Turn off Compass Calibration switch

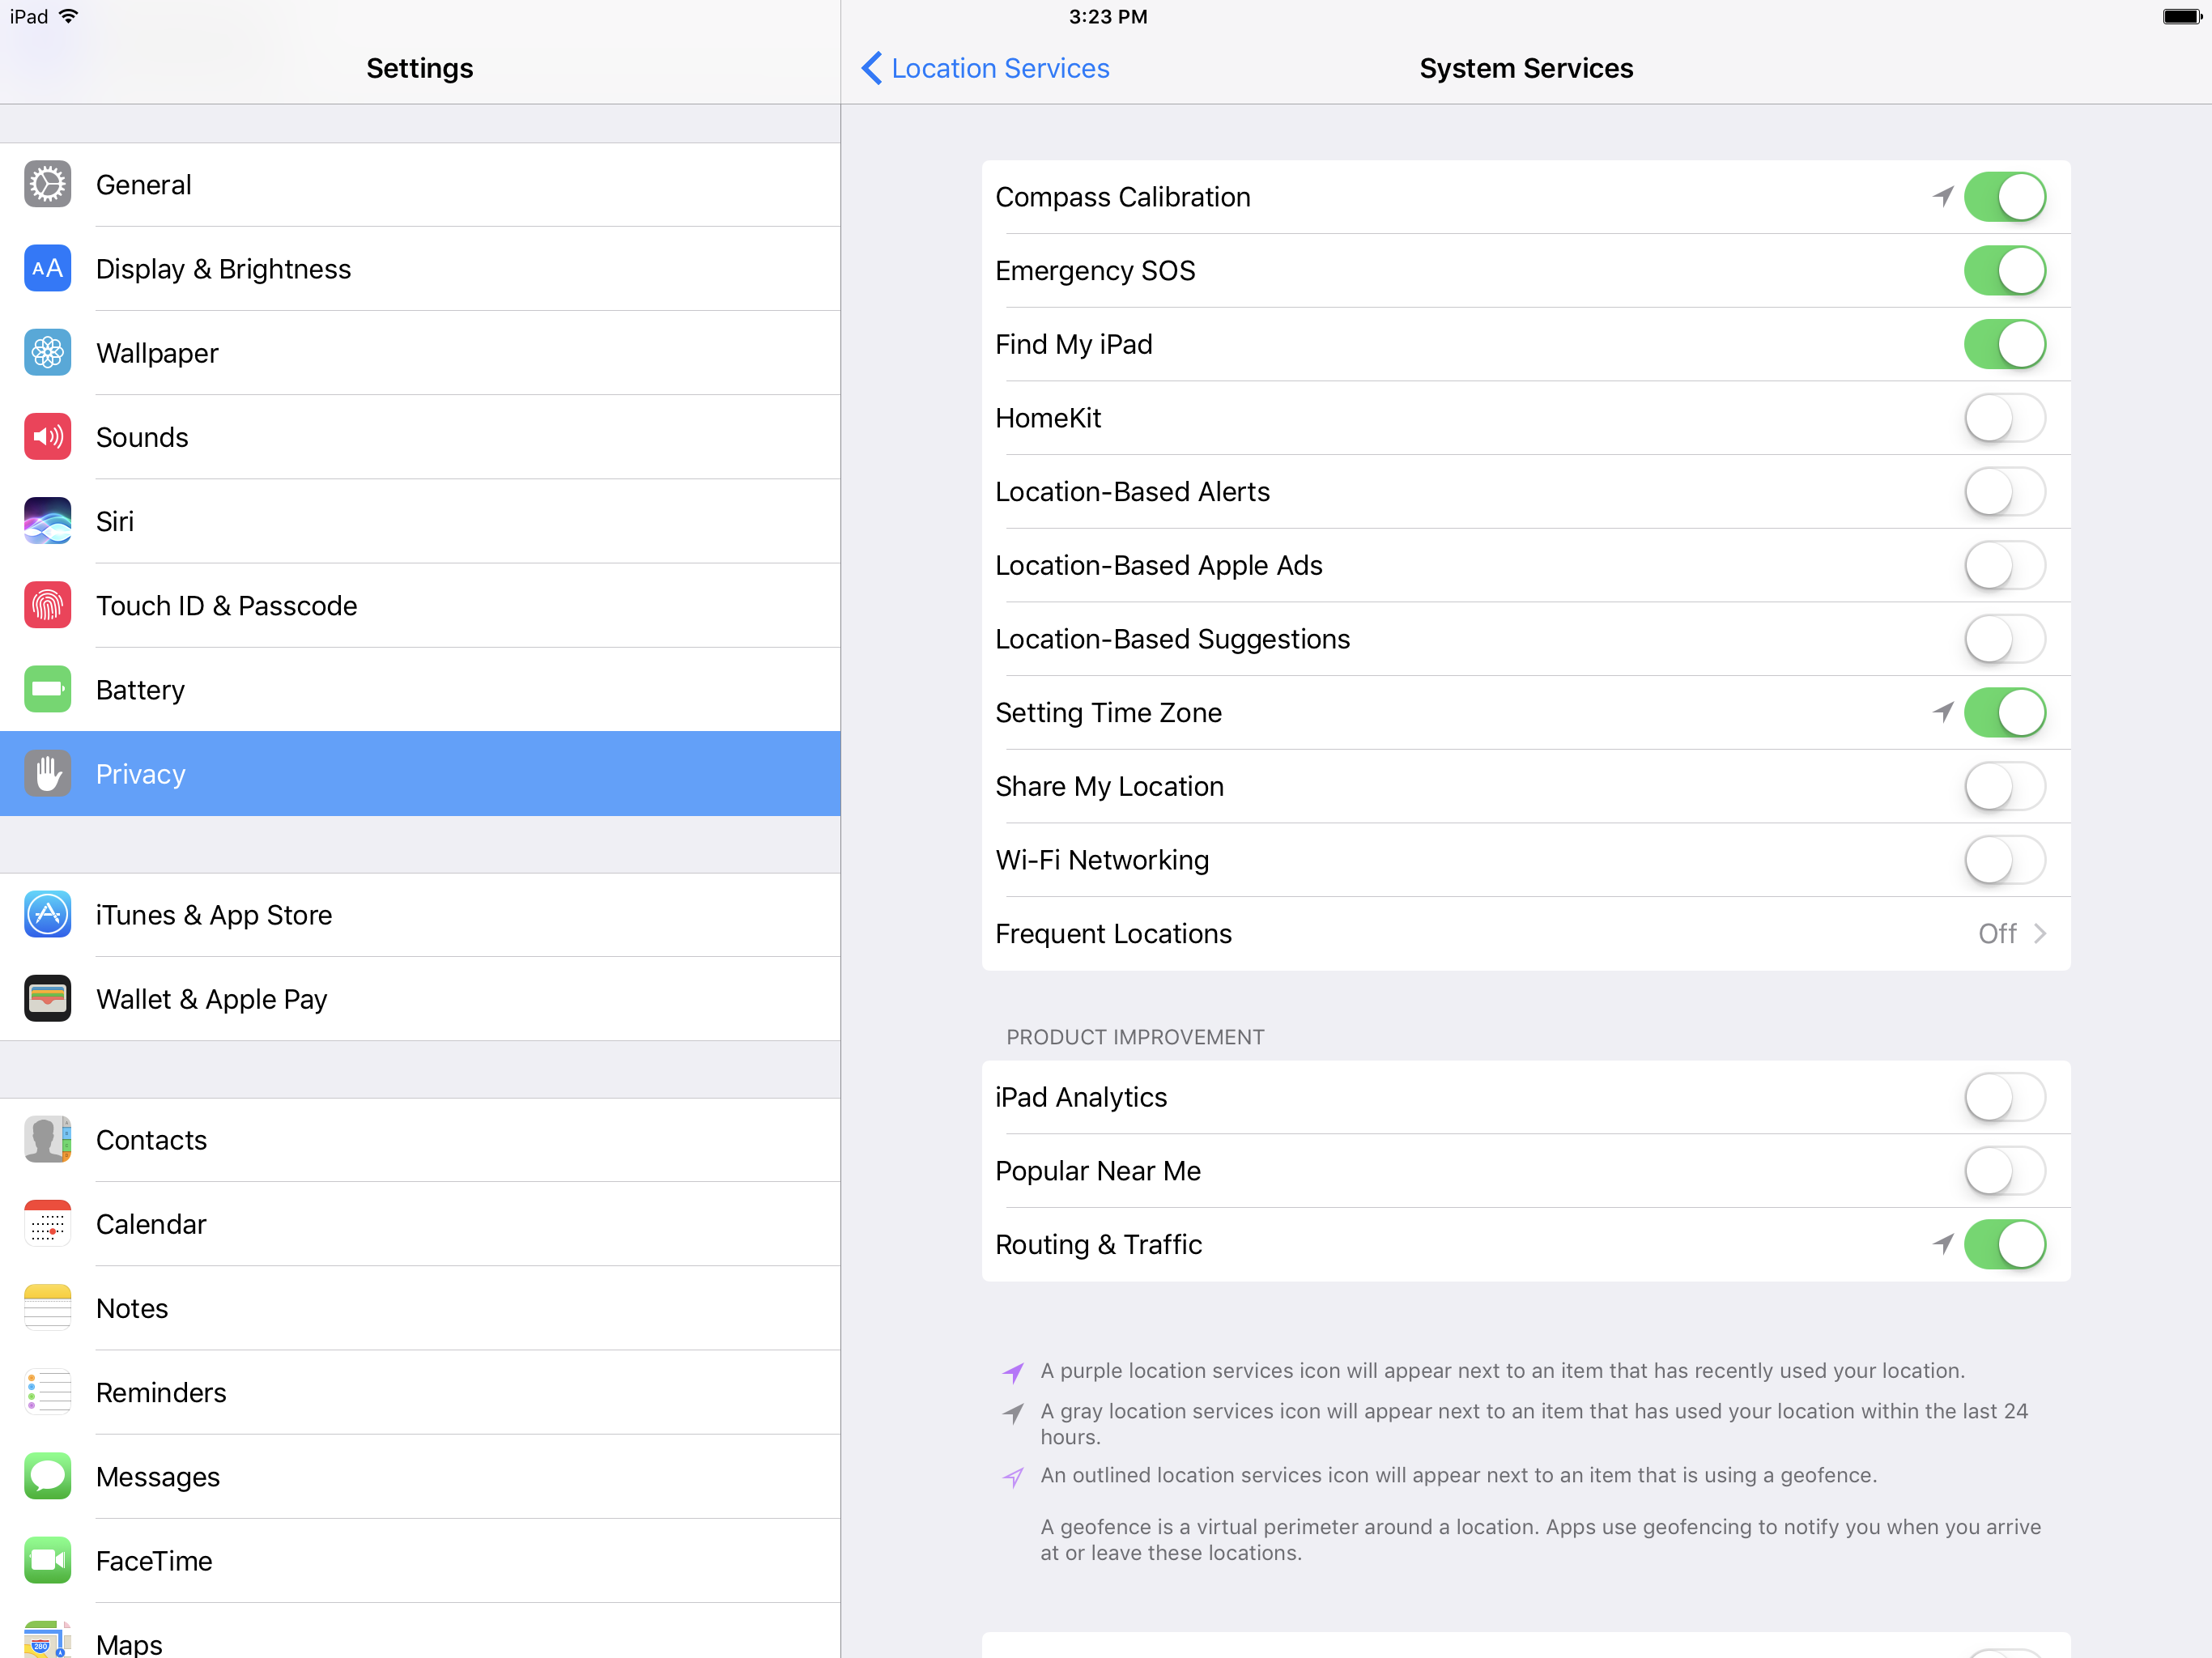tap(2004, 196)
